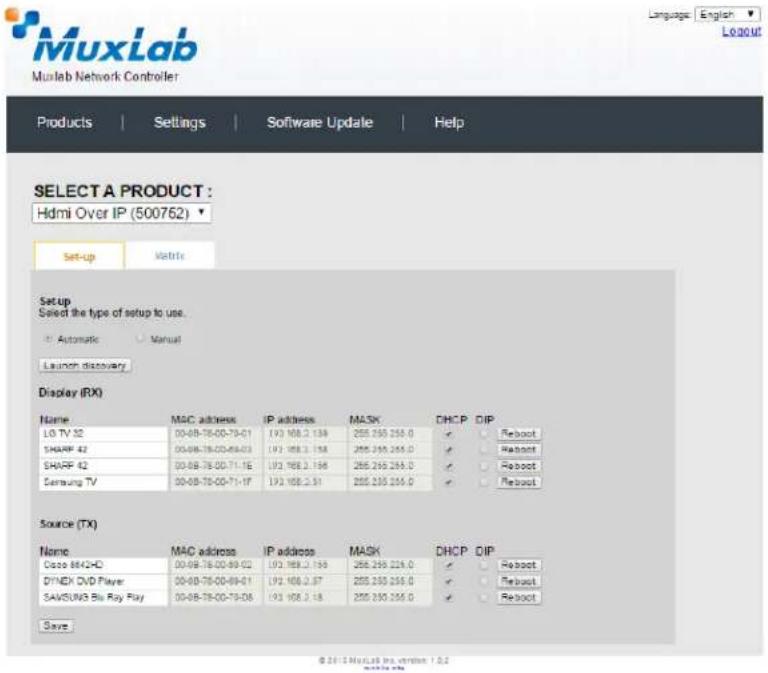Toggle DIP checkbox for LG TV 32

click(484, 434)
